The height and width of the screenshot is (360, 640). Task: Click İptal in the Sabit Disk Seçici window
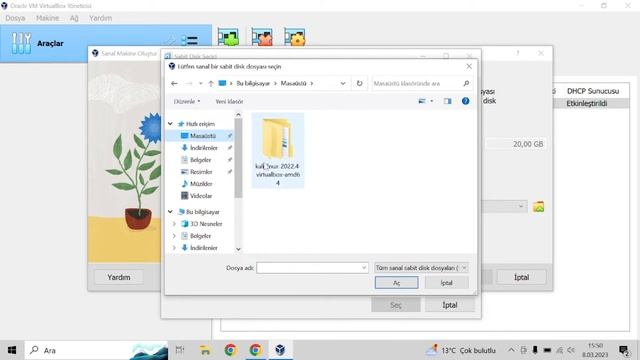(450, 305)
